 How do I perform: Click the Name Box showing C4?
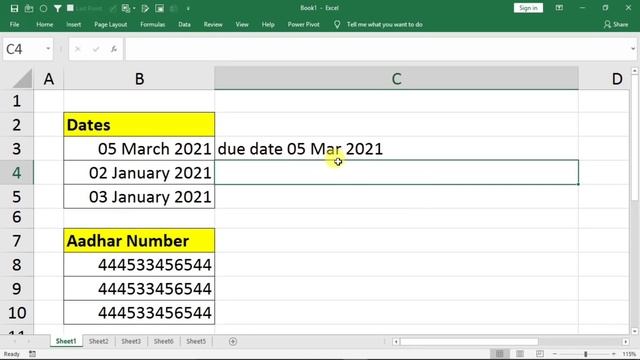(x=23, y=49)
